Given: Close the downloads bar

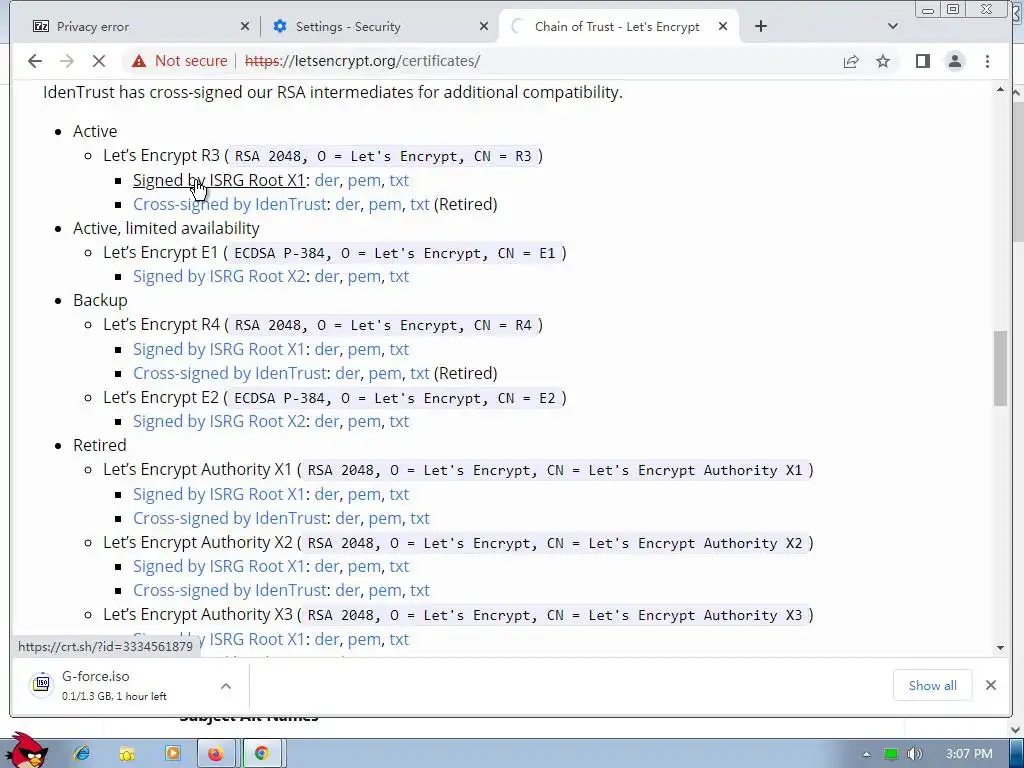Looking at the screenshot, I should pos(991,685).
